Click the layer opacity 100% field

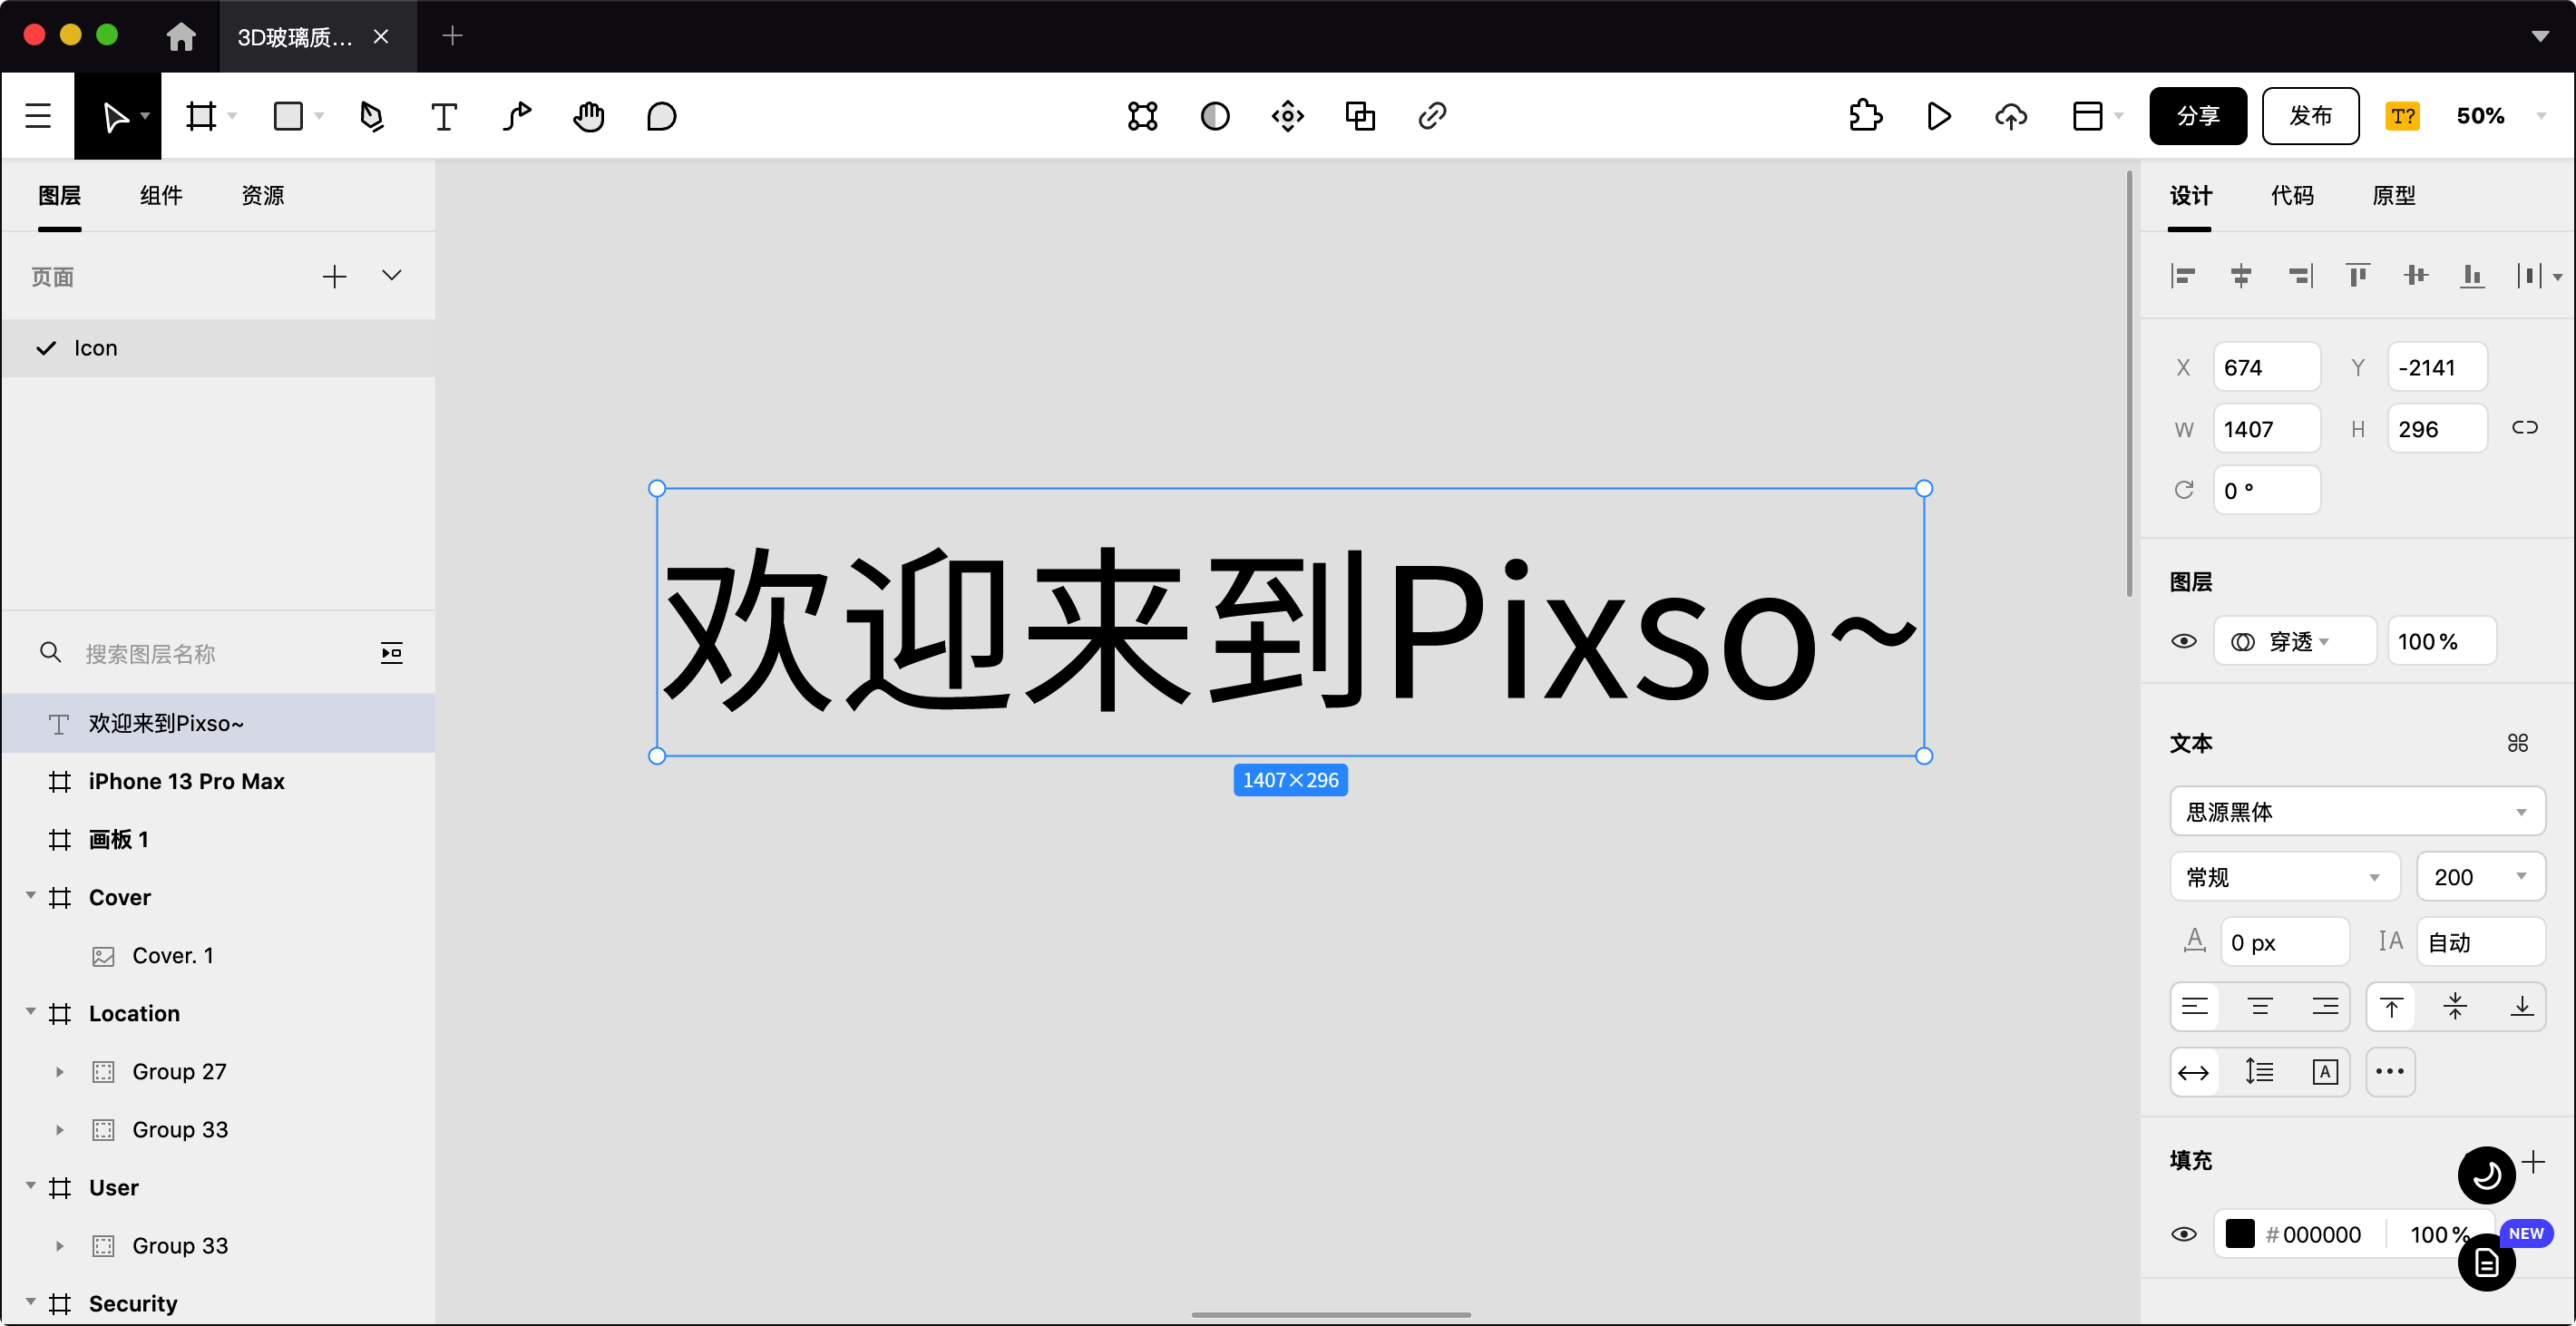2441,641
